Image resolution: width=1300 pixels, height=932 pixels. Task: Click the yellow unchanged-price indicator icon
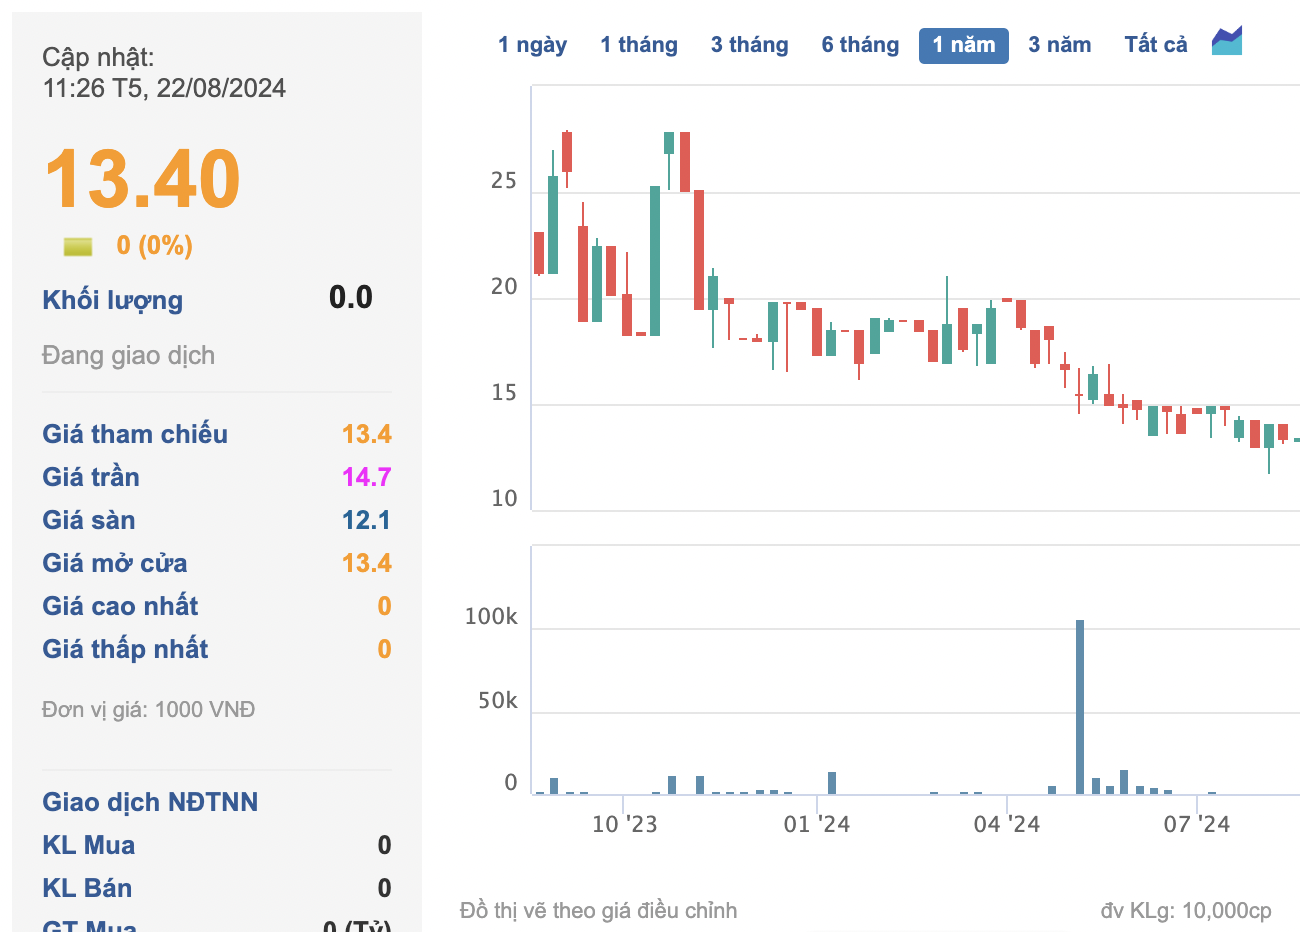pyautogui.click(x=77, y=246)
